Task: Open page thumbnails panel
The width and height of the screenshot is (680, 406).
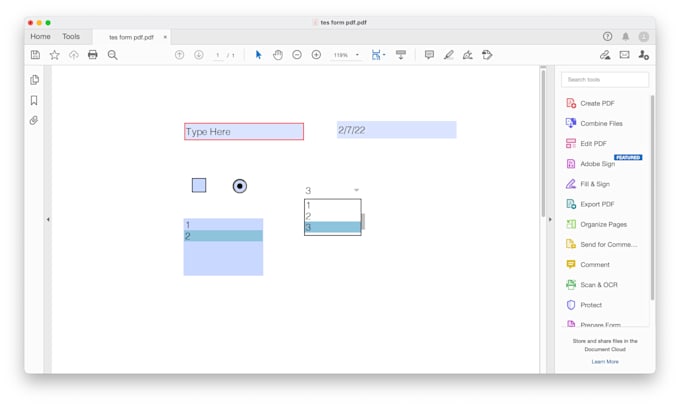Action: [x=34, y=80]
